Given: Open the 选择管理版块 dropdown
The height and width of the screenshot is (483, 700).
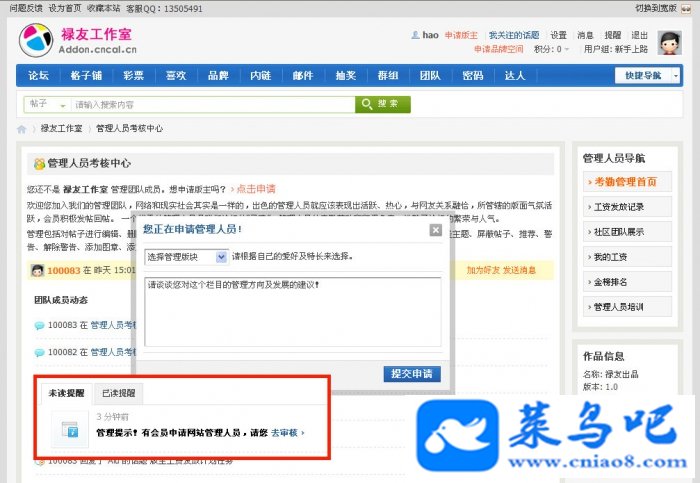Looking at the screenshot, I should pos(186,257).
